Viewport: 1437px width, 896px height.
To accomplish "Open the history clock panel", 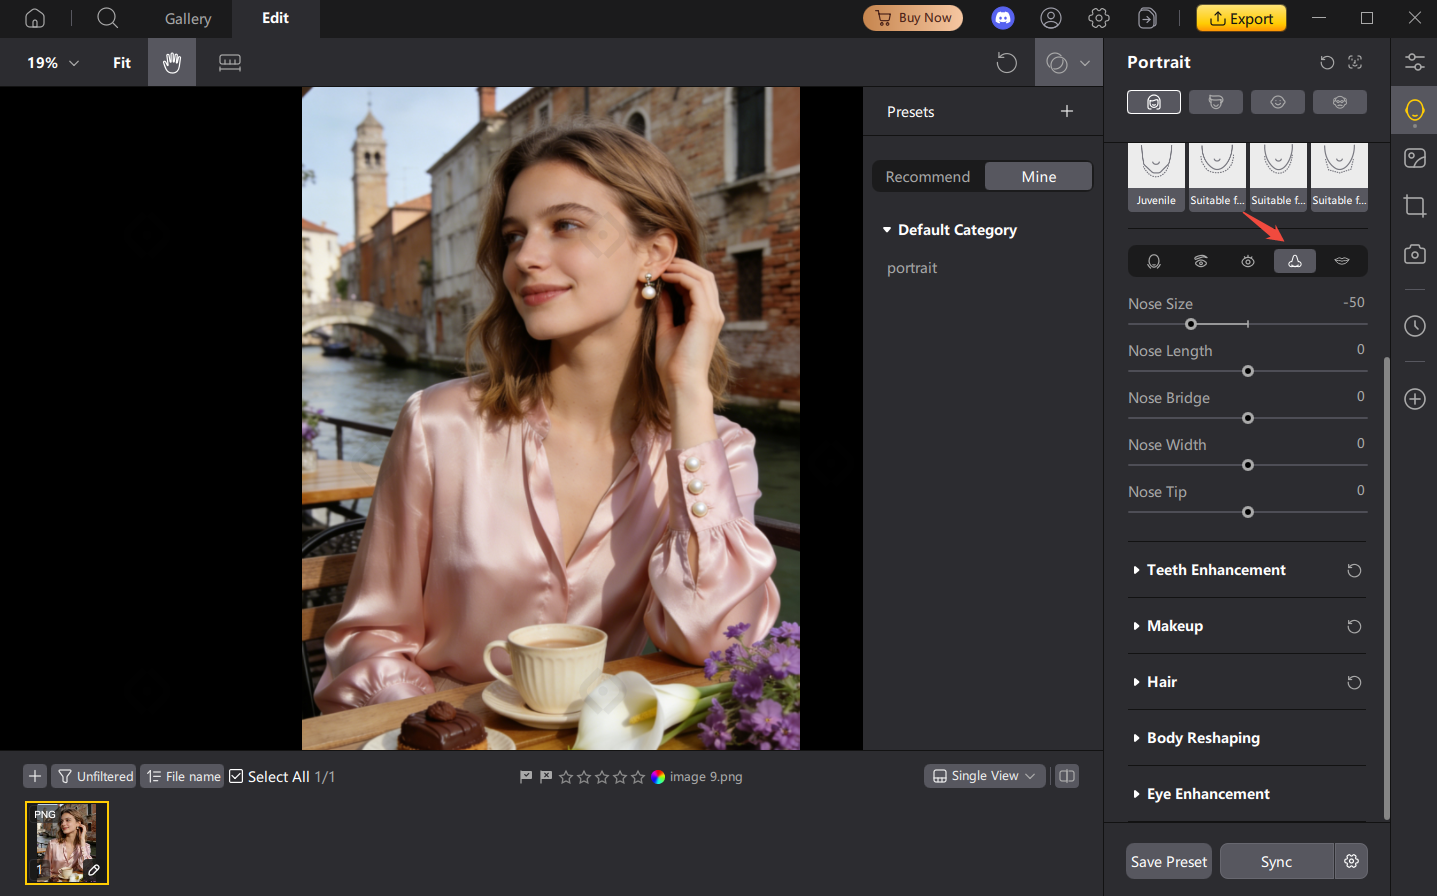I will tap(1414, 326).
